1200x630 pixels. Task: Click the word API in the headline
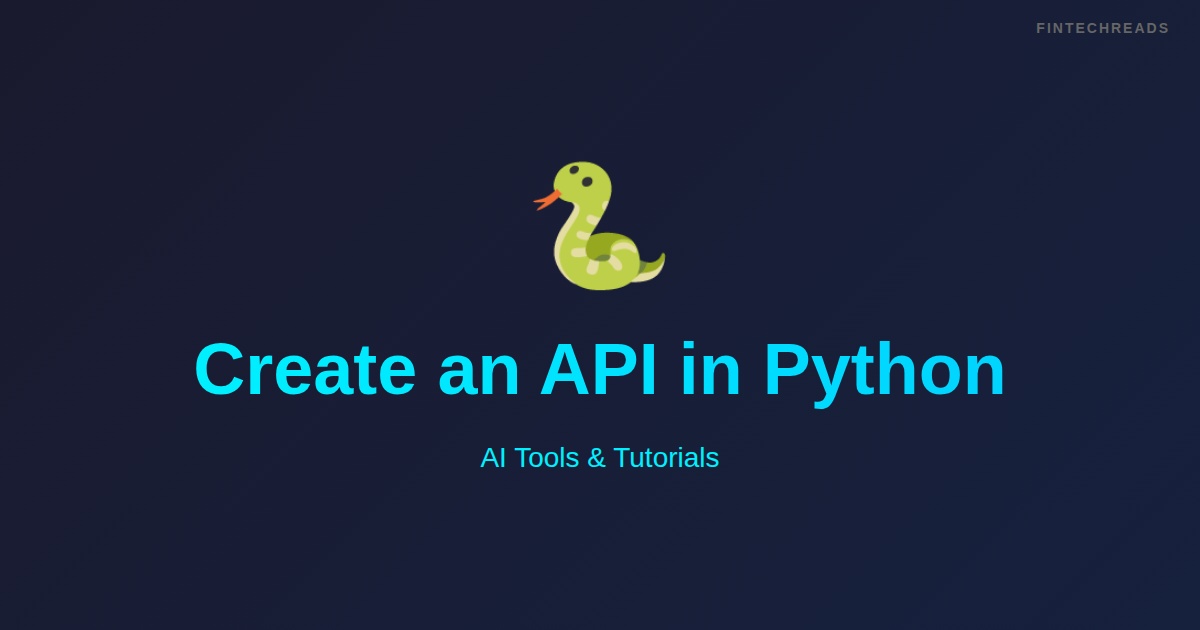click(599, 368)
